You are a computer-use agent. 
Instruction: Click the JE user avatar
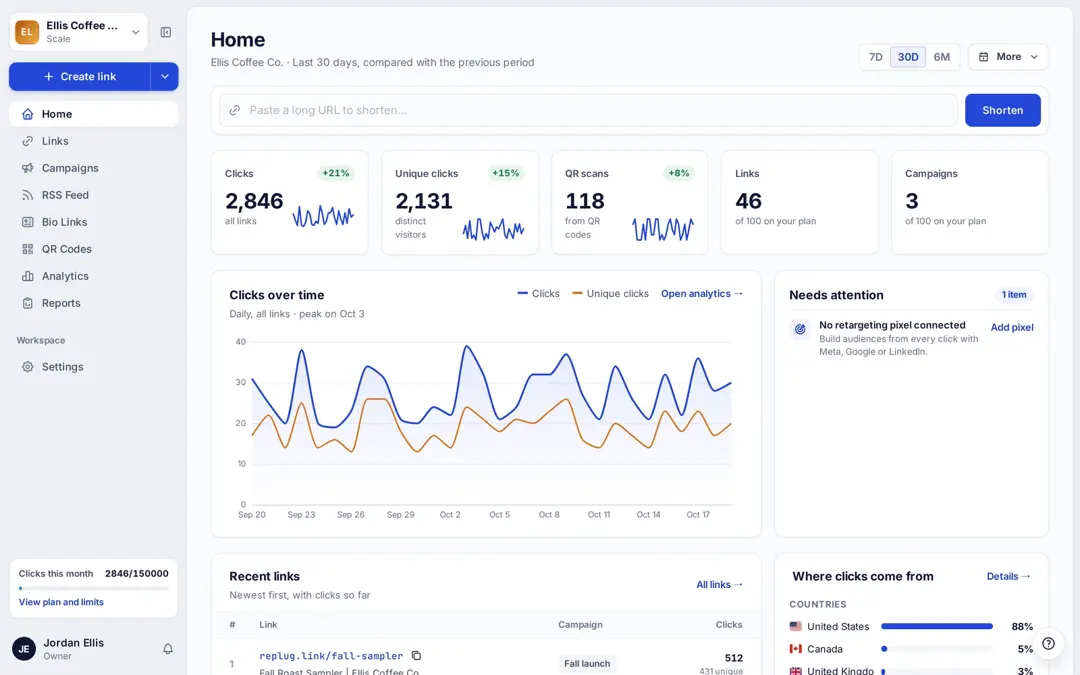coord(24,649)
